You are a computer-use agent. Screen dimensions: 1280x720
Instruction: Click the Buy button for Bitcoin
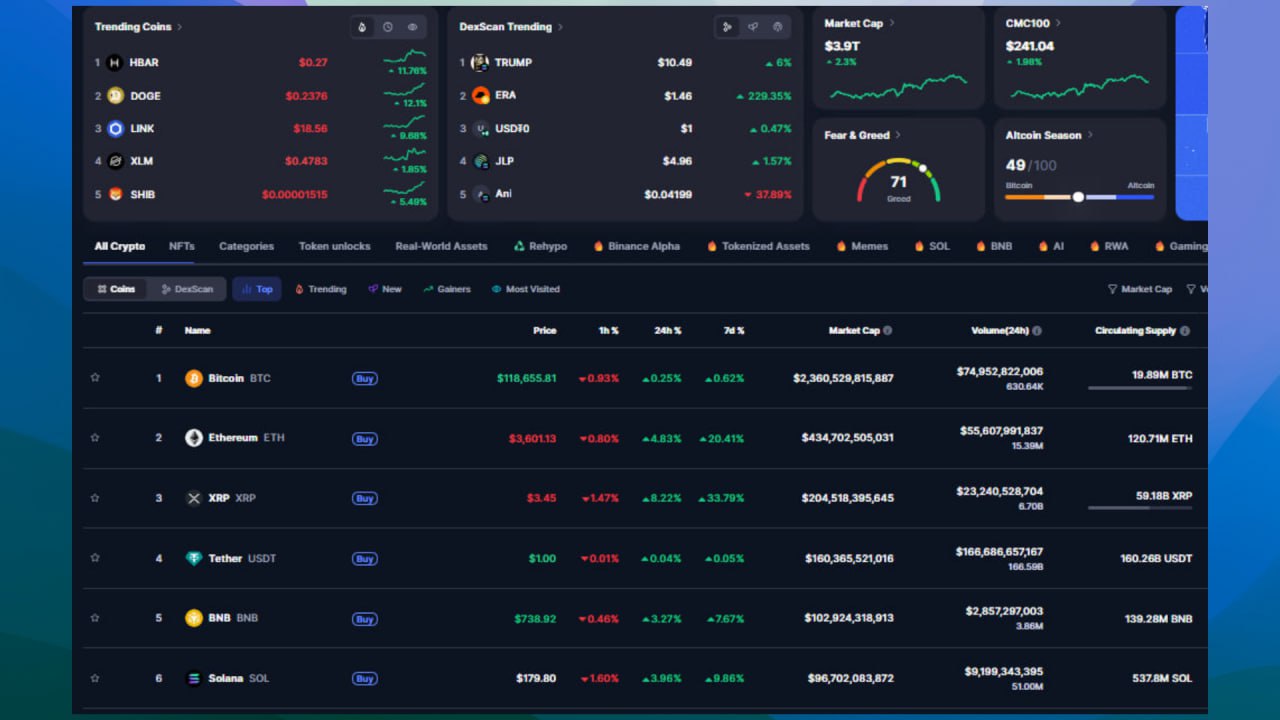click(x=365, y=379)
